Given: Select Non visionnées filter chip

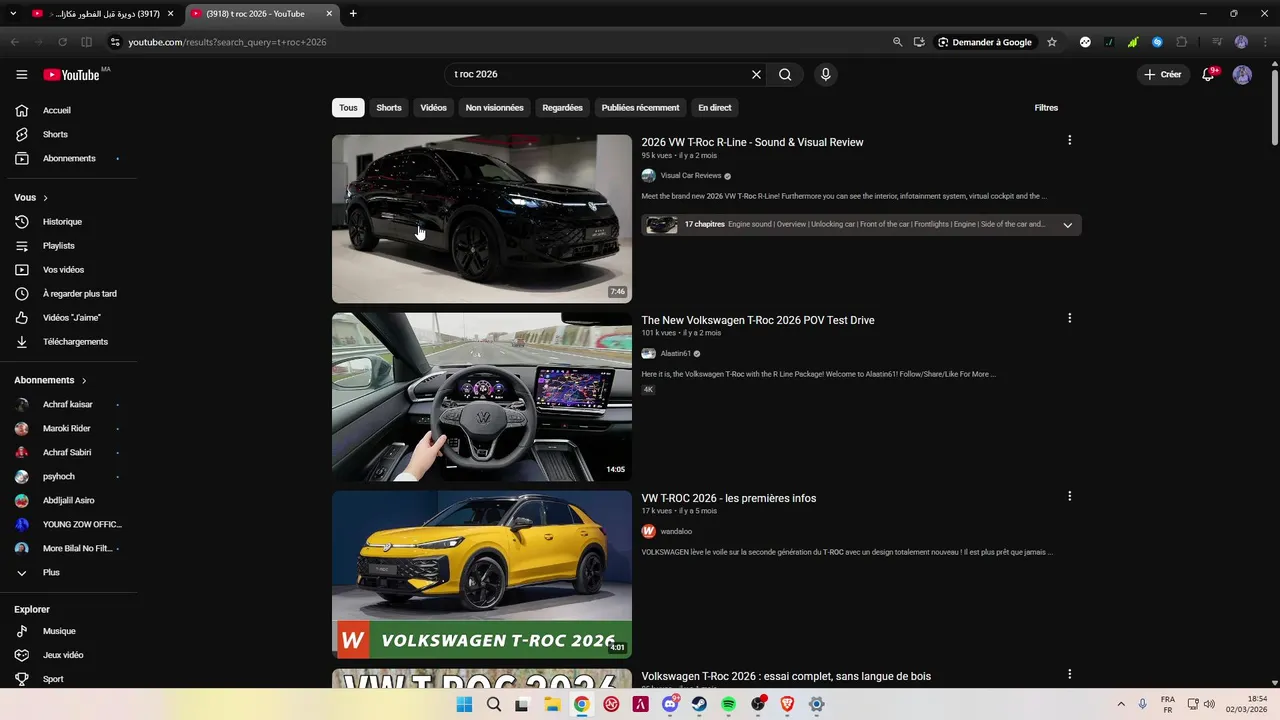Looking at the screenshot, I should [494, 108].
